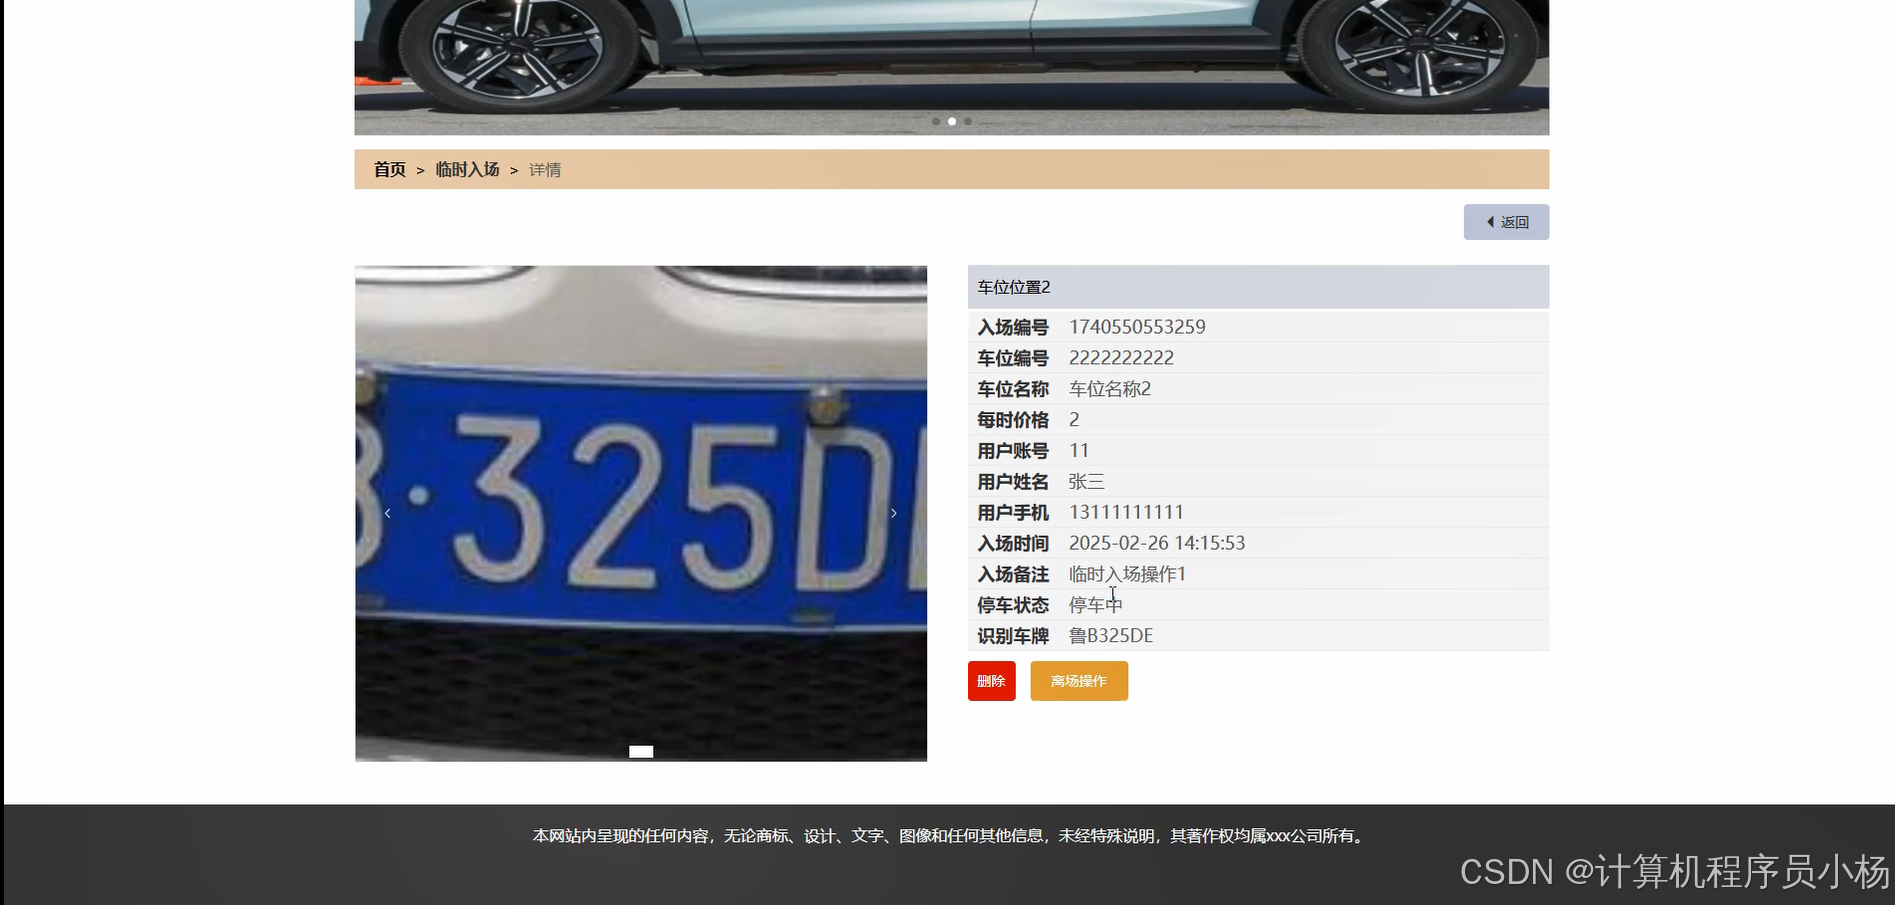Show previous license plate image arrow

387,513
